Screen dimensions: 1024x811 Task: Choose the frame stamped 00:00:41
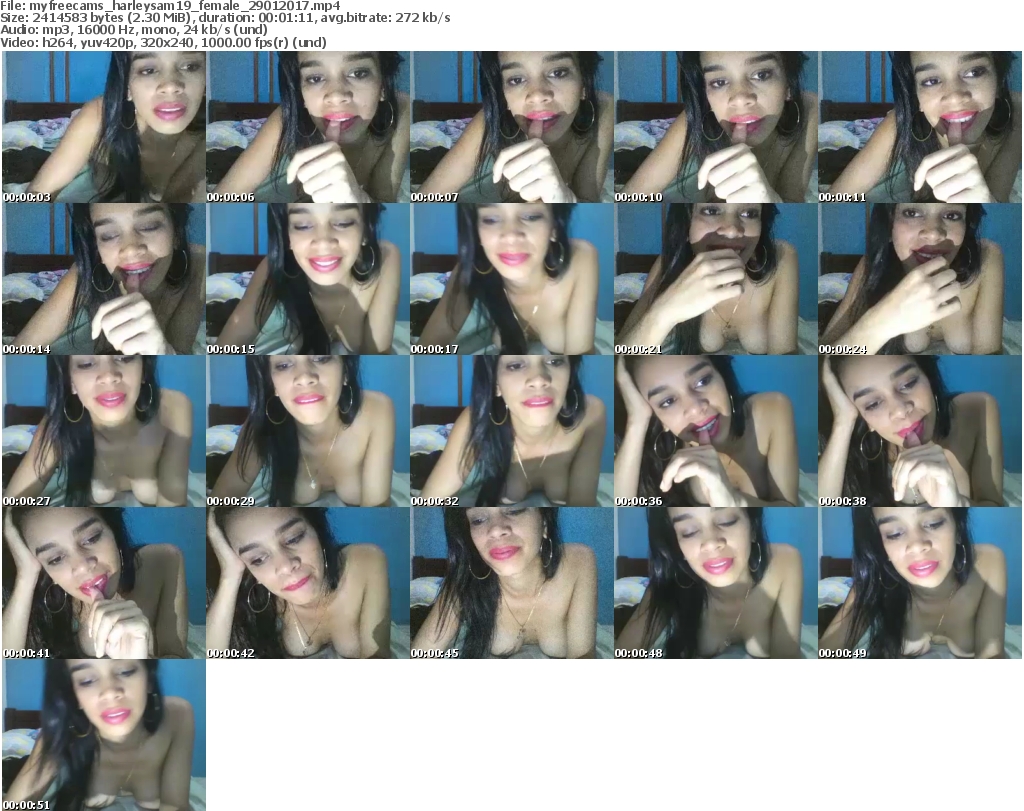[104, 583]
